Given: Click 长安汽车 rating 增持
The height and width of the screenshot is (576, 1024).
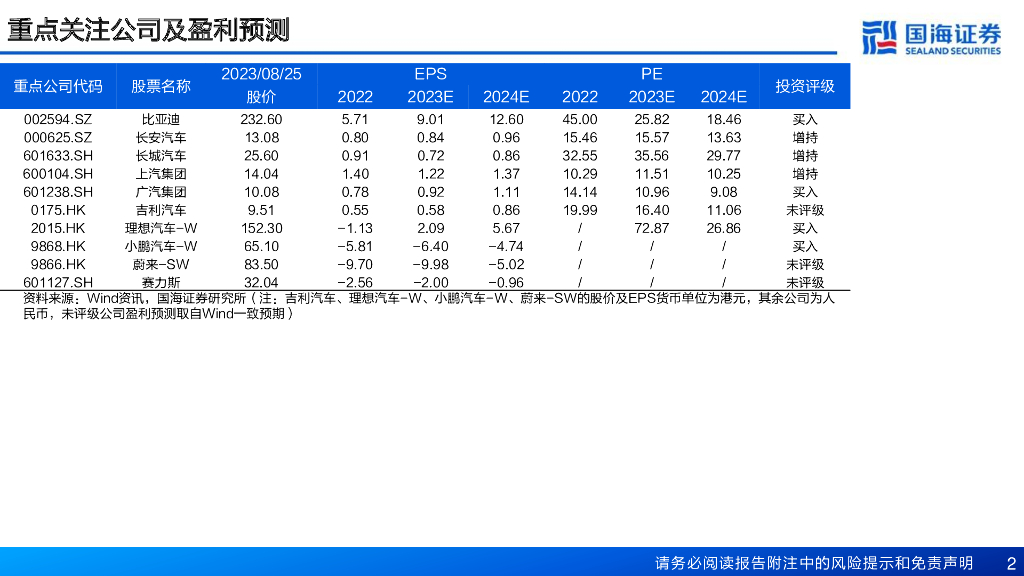Looking at the screenshot, I should [805, 138].
